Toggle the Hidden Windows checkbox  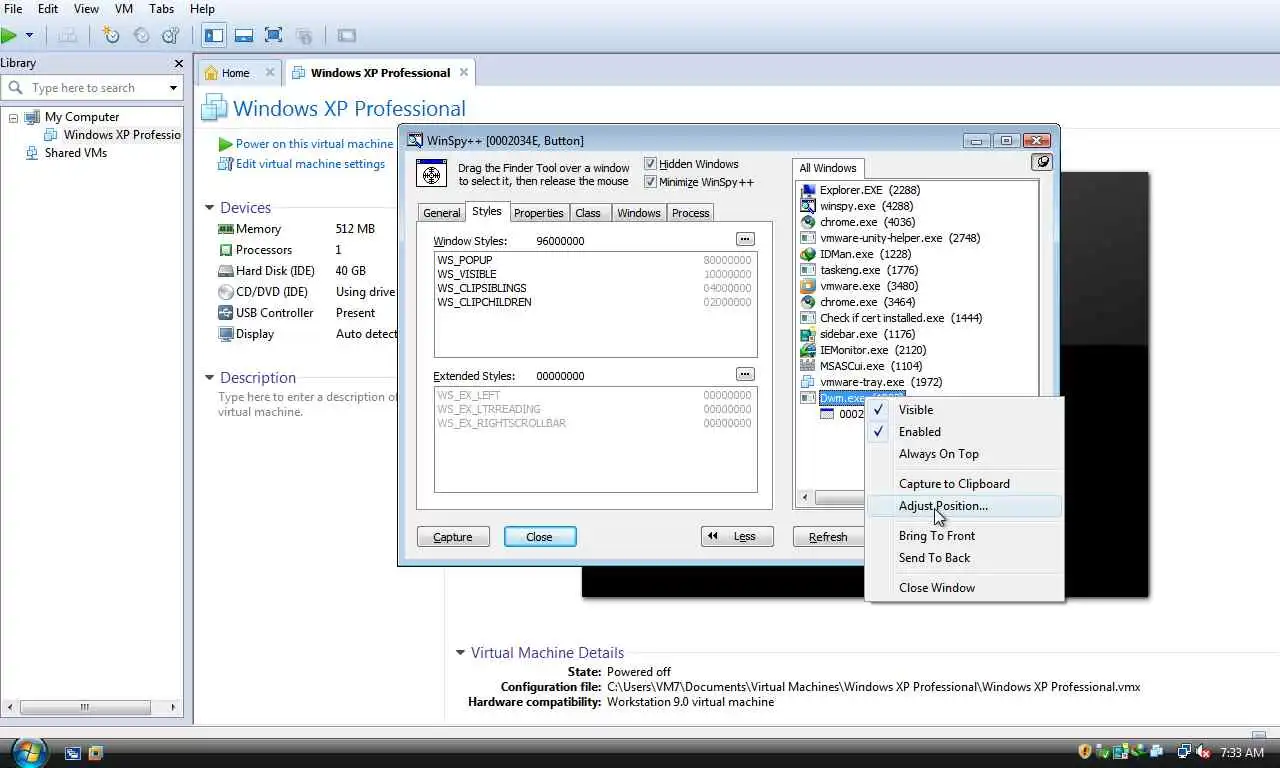tap(650, 164)
